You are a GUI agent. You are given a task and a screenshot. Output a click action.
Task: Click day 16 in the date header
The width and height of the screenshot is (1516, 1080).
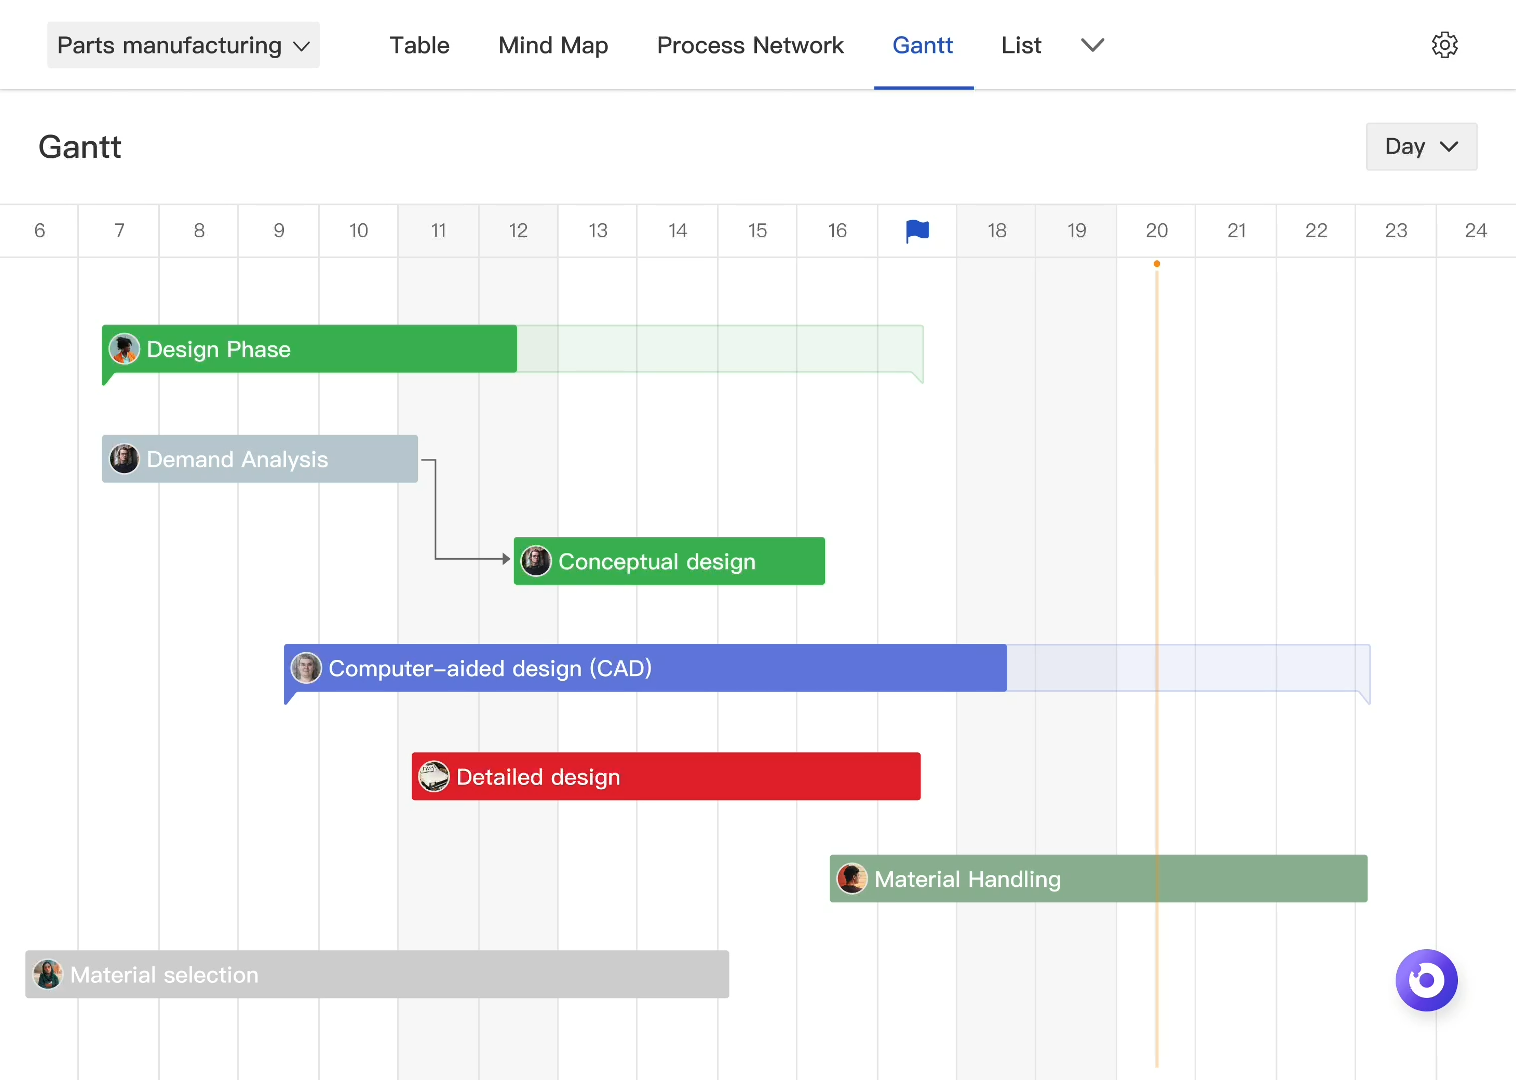[837, 231]
